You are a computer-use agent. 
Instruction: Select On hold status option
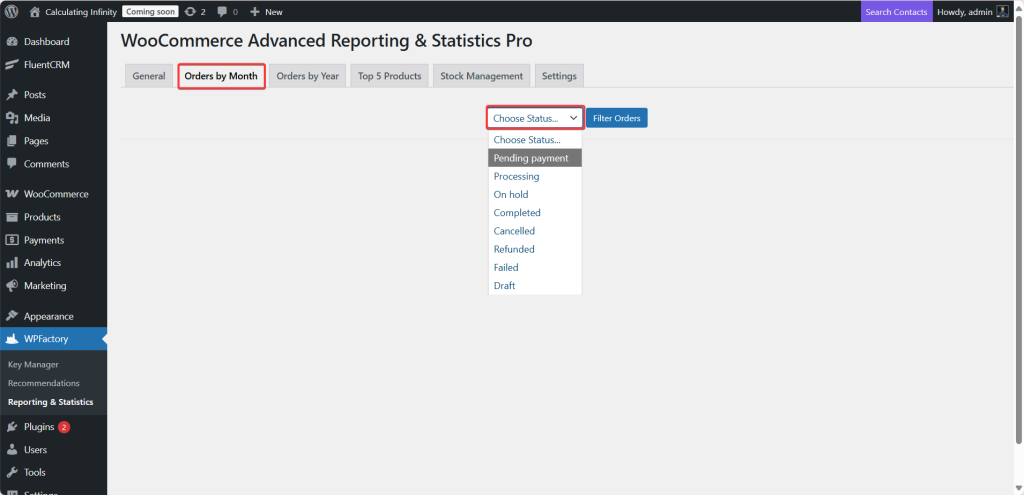click(x=535, y=195)
